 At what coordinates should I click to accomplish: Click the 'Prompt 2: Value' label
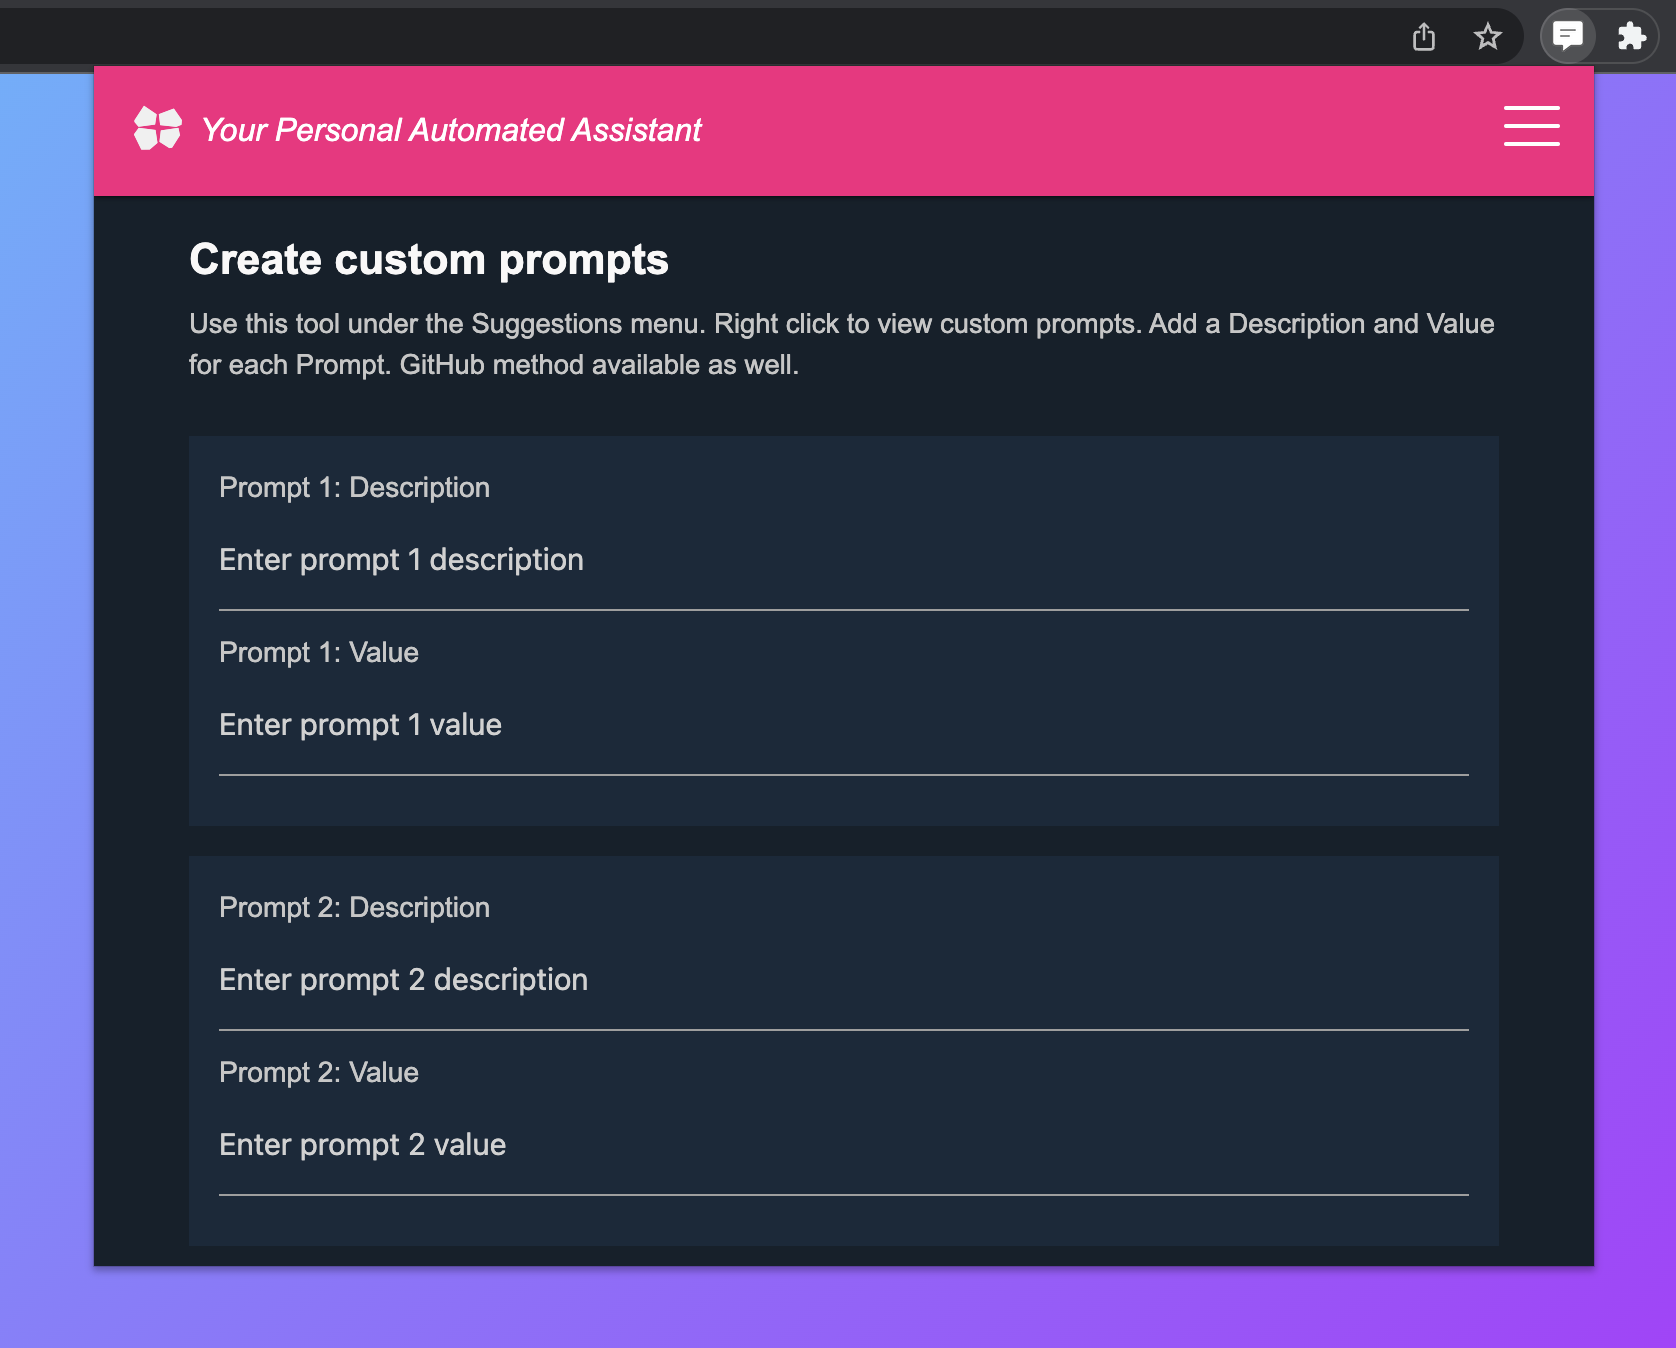point(319,1073)
